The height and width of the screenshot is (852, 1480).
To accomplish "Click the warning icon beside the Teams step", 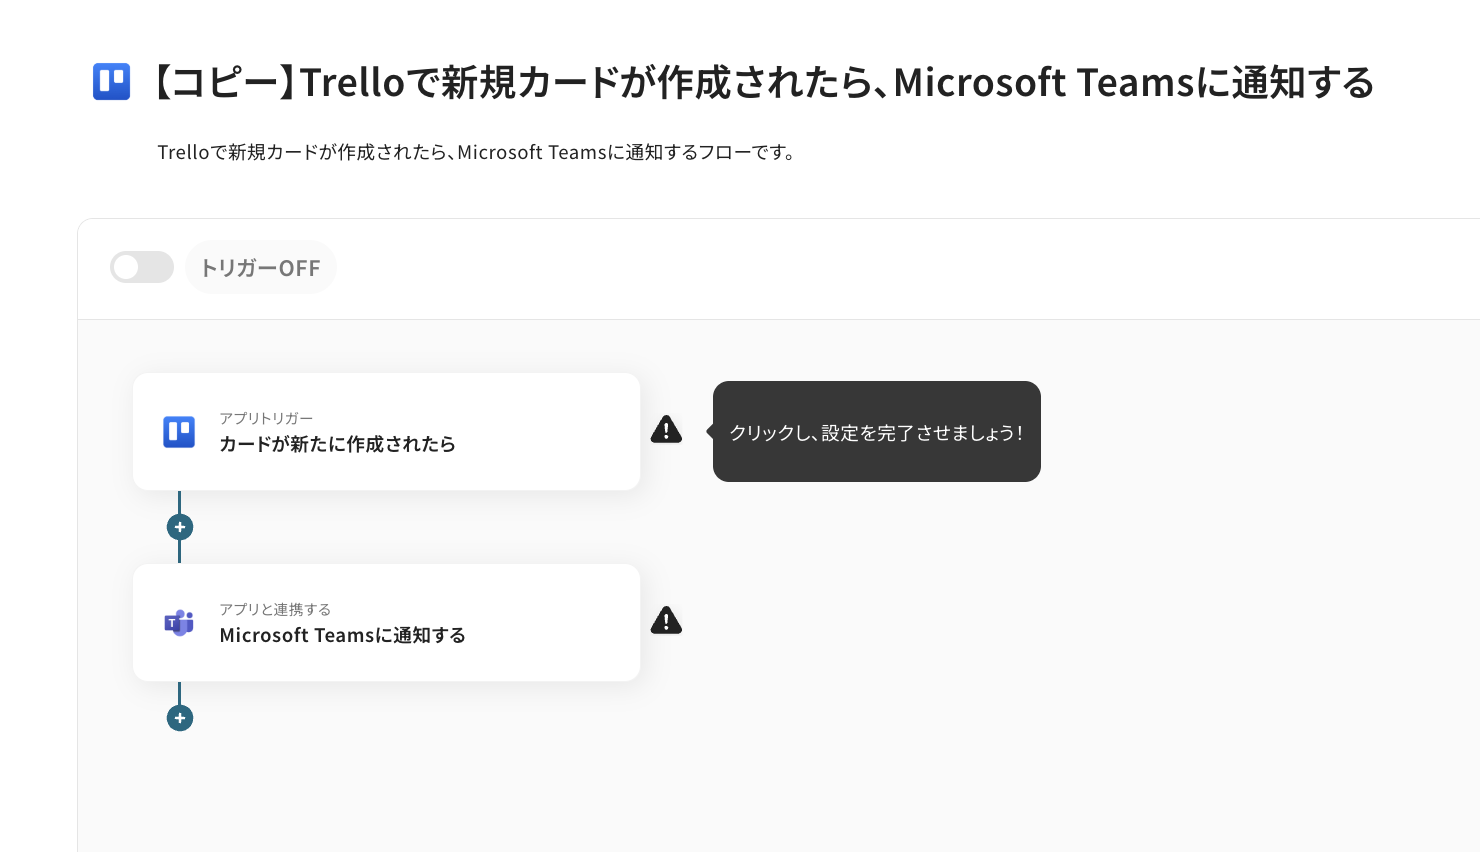I will click(x=666, y=621).
